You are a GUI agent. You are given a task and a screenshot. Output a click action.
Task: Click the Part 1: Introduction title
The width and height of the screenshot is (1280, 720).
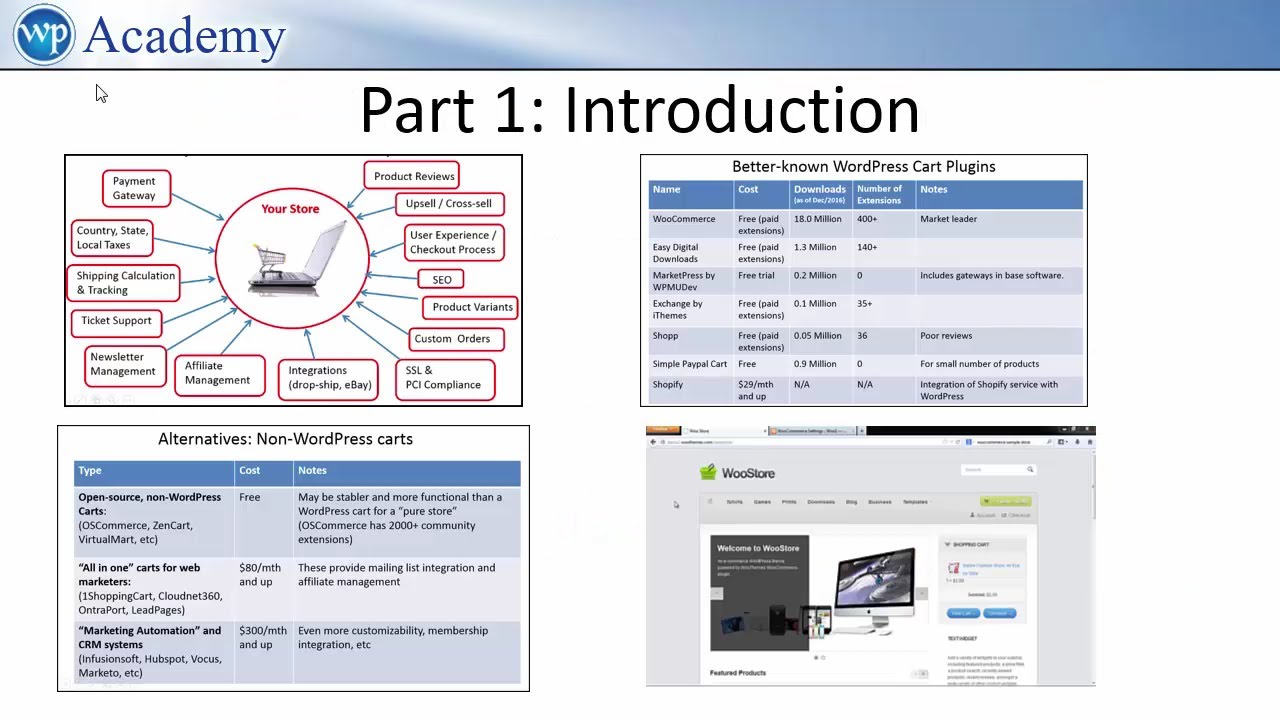coord(640,110)
